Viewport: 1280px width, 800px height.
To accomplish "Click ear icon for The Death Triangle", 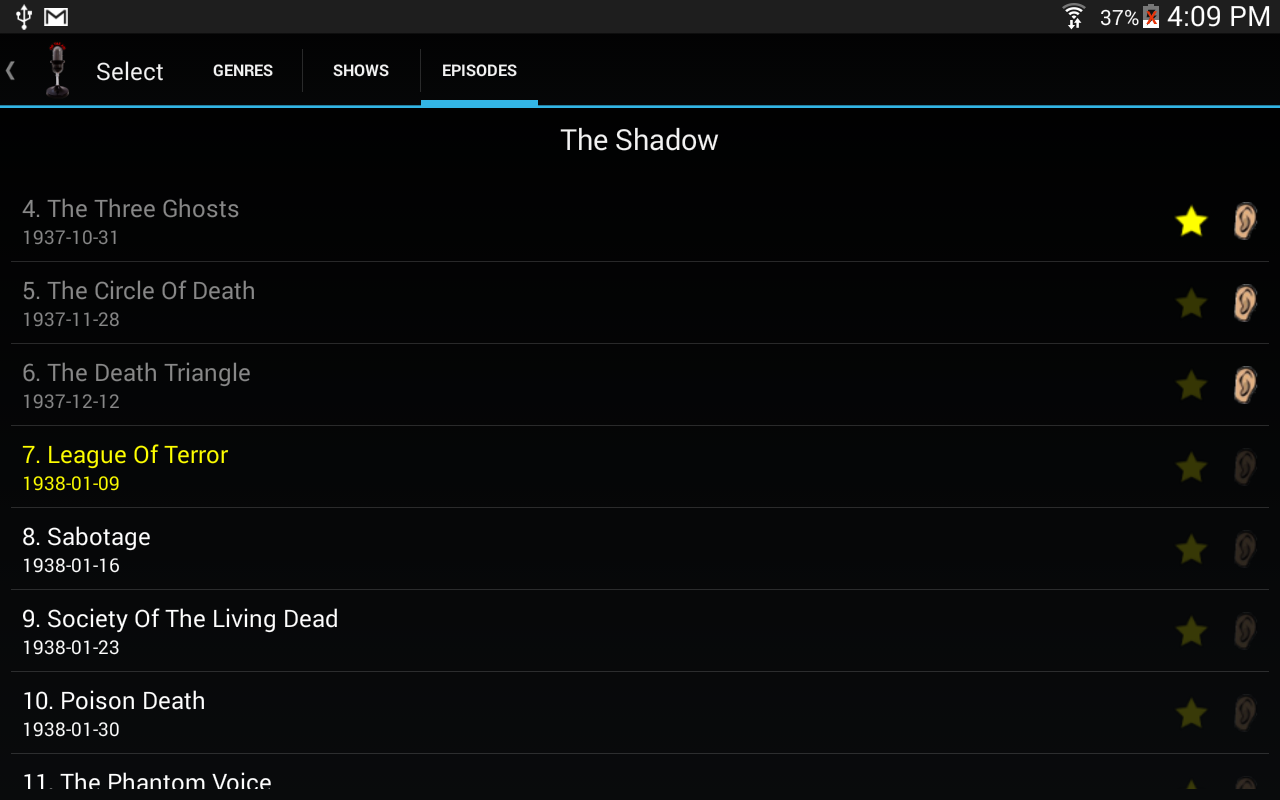I will (1244, 385).
